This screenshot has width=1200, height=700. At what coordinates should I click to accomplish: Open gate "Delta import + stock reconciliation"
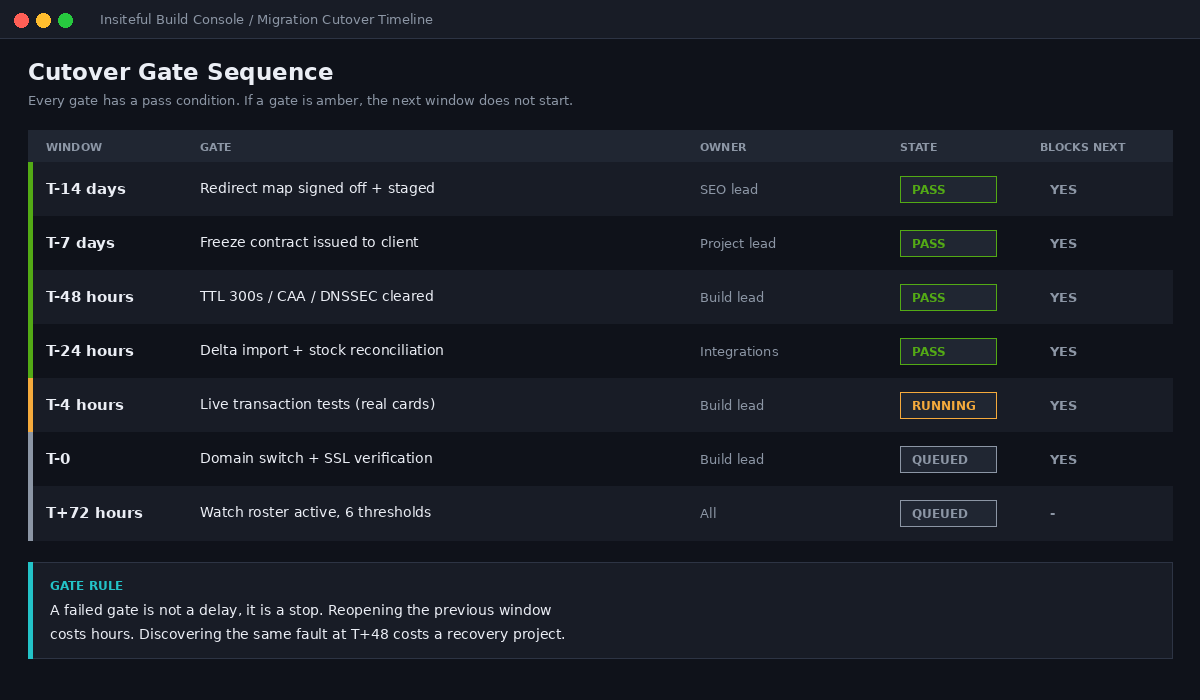coord(322,350)
